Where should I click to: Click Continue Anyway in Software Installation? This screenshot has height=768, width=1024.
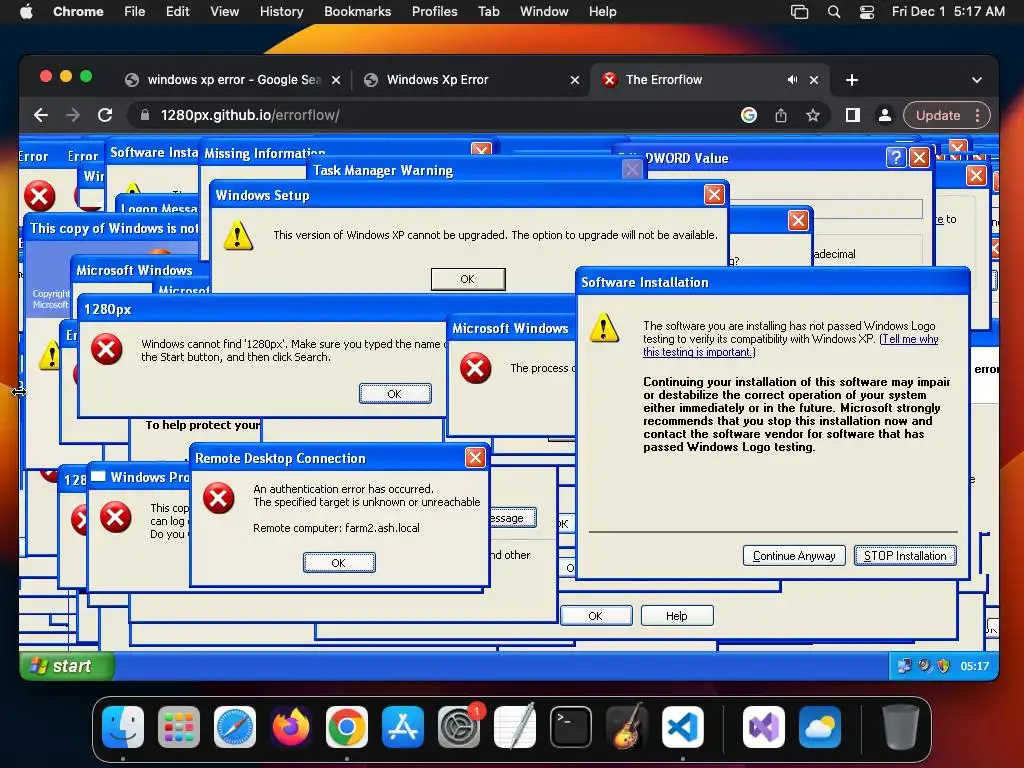coord(793,556)
